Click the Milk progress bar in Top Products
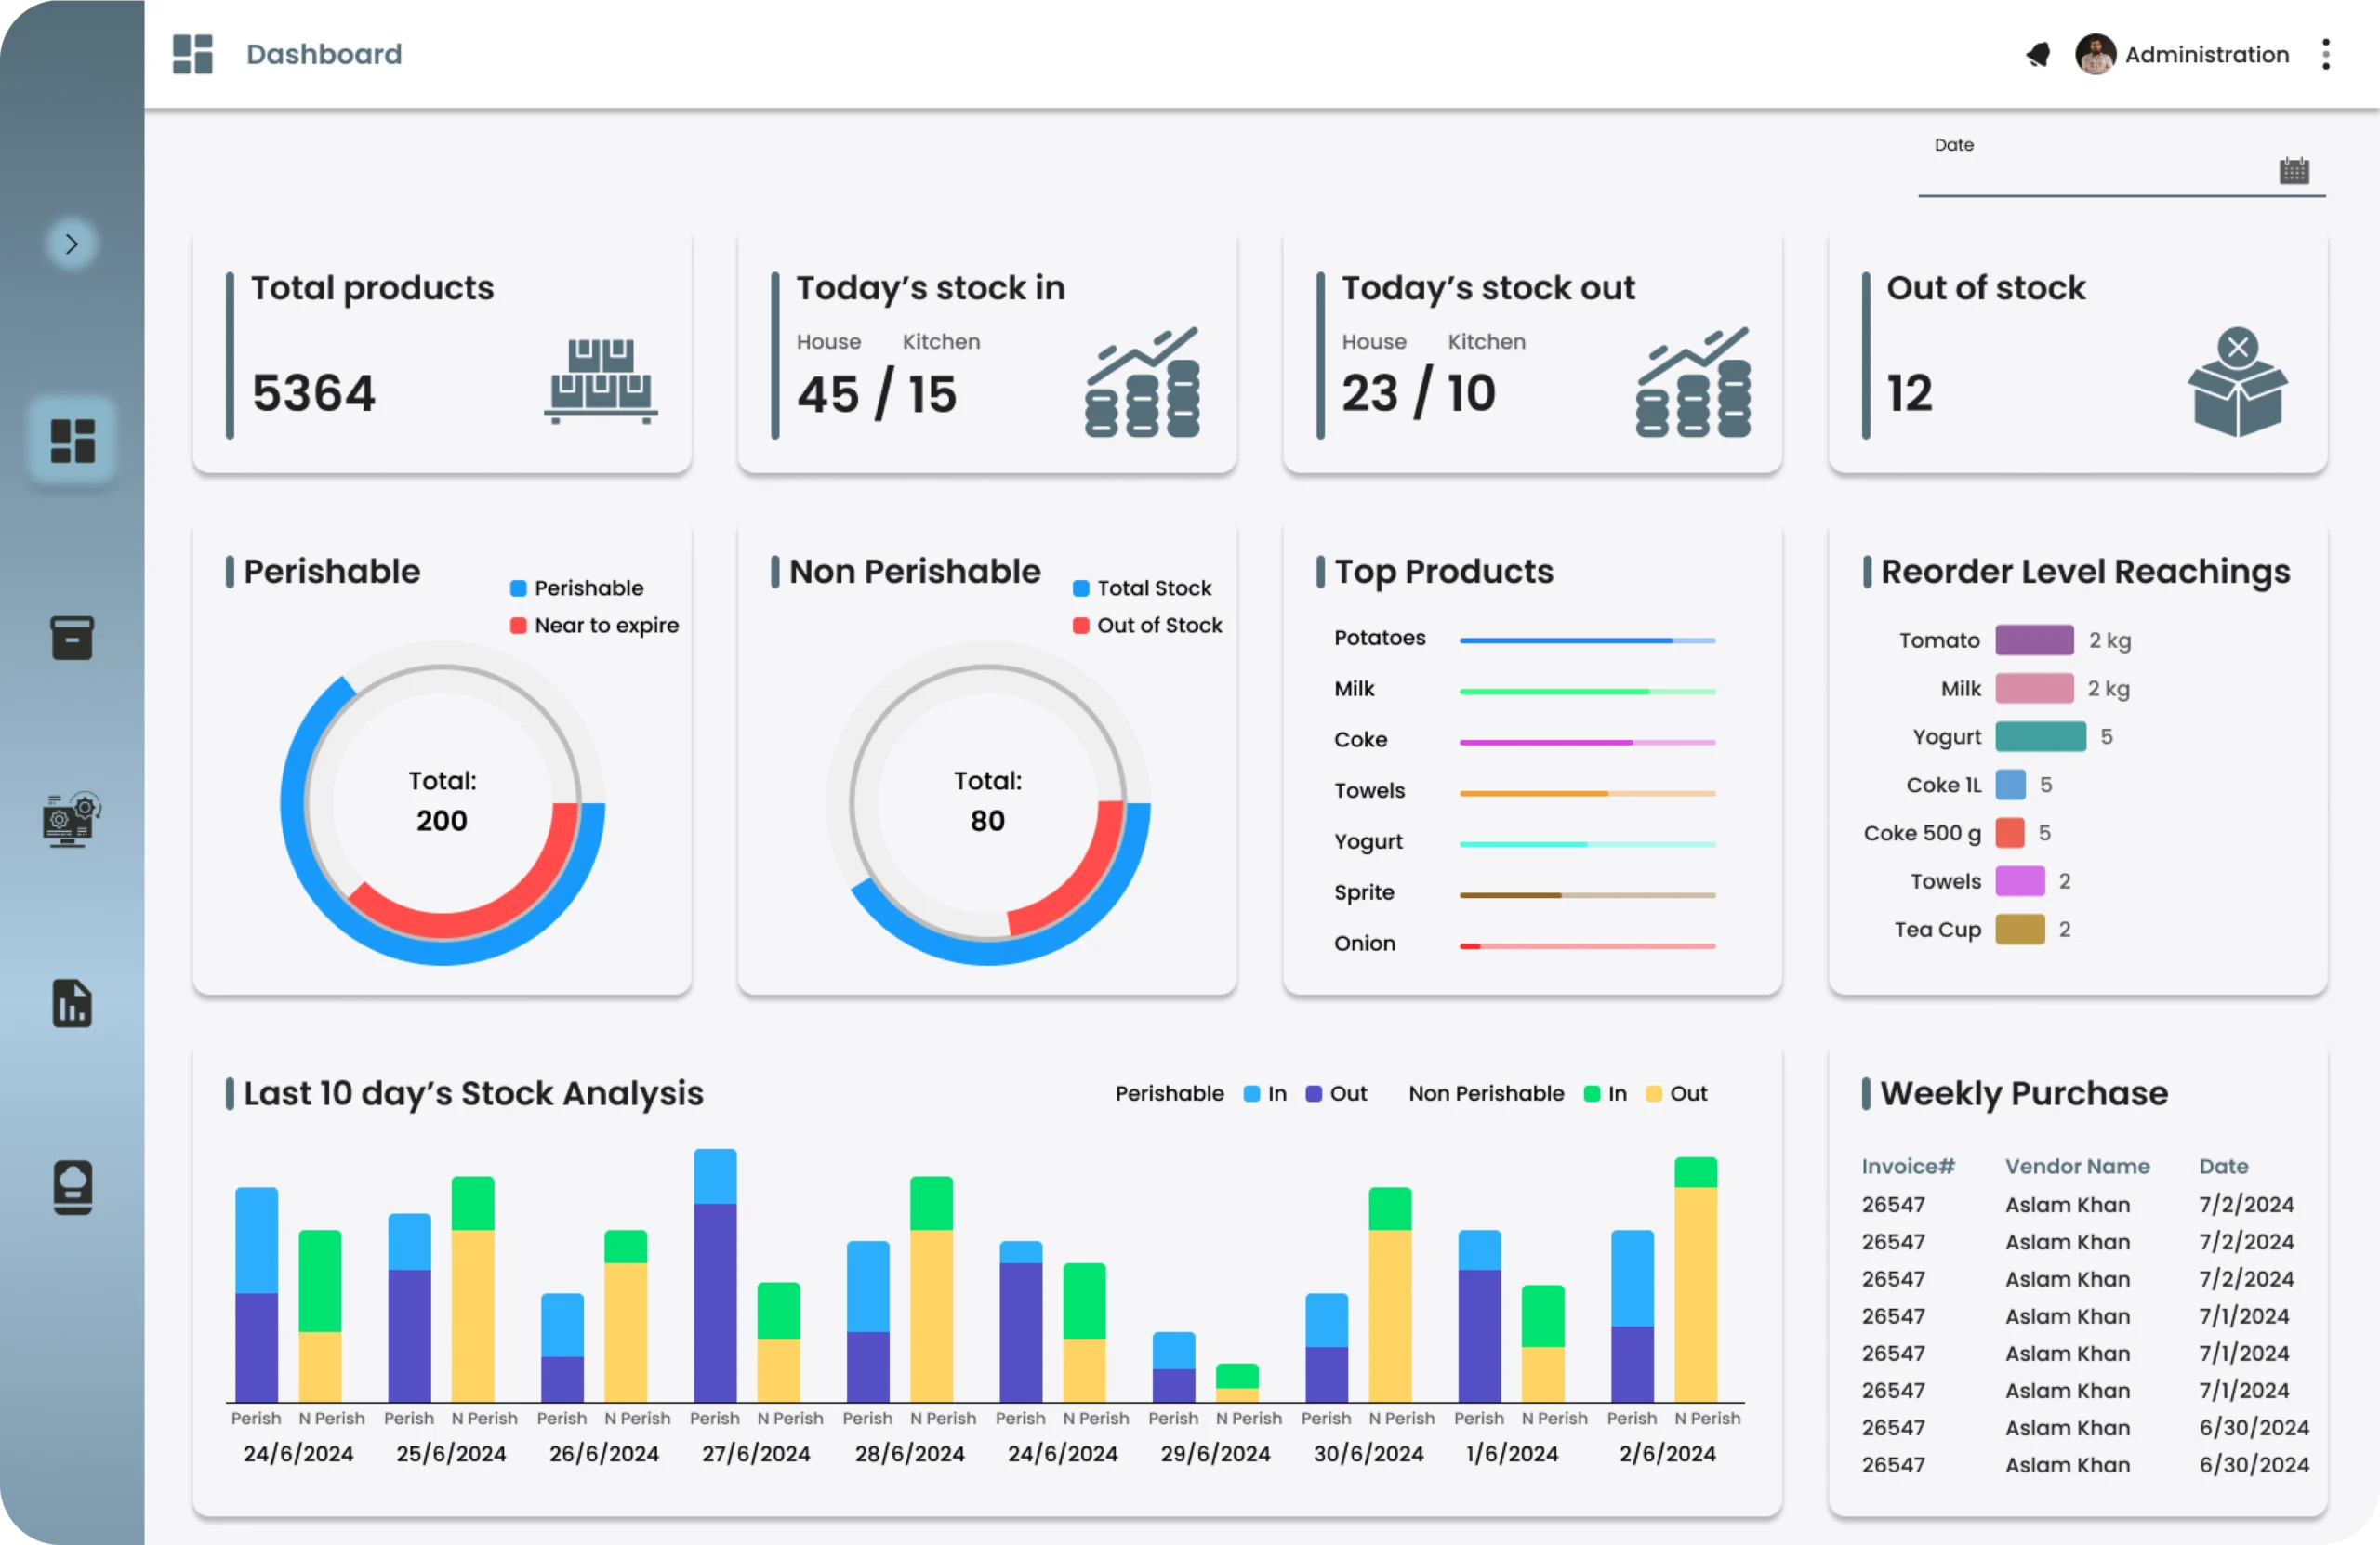 1587,691
